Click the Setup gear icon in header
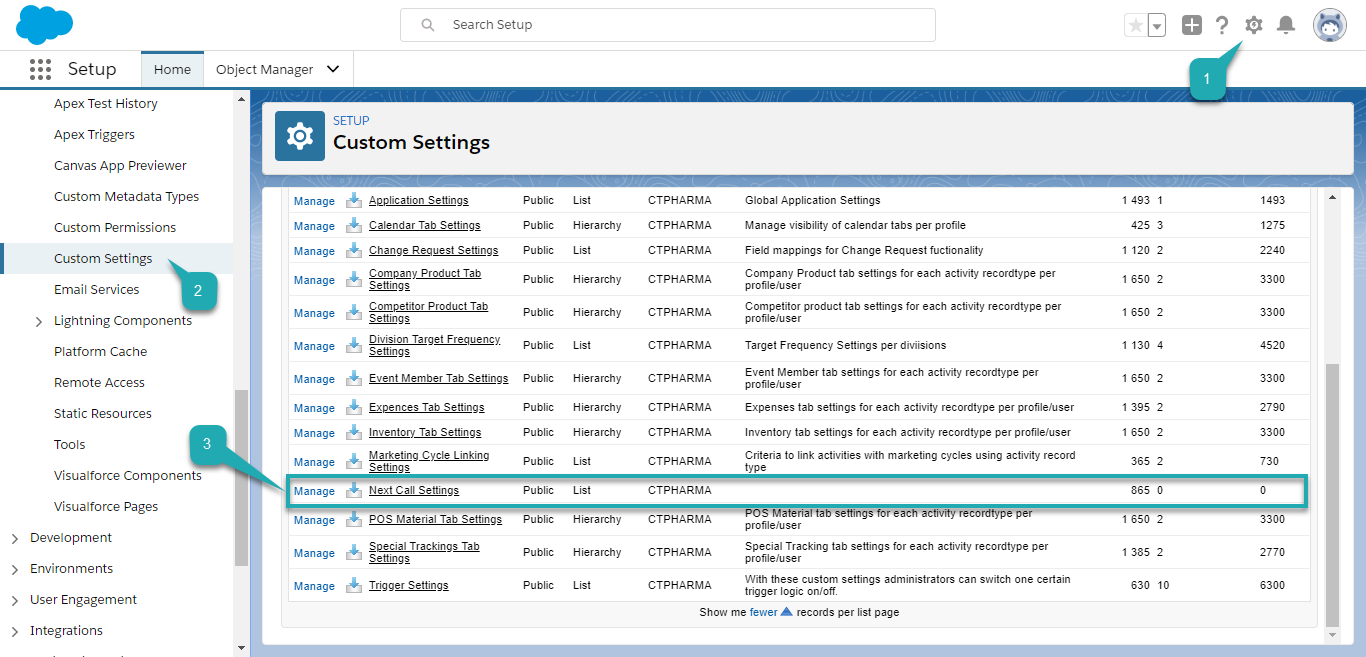The image size is (1366, 657). tap(1254, 25)
